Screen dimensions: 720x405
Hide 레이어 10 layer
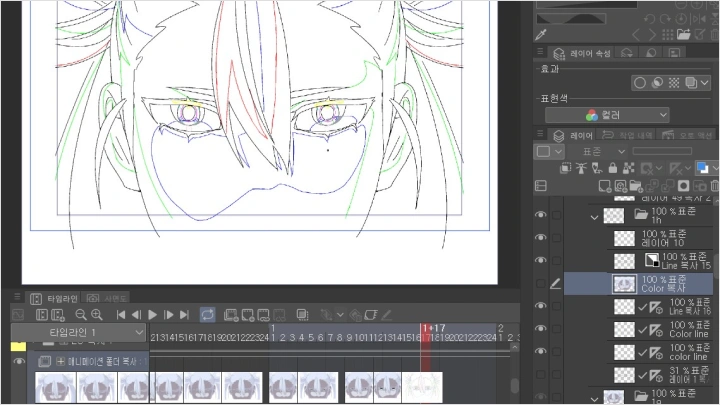click(x=541, y=238)
